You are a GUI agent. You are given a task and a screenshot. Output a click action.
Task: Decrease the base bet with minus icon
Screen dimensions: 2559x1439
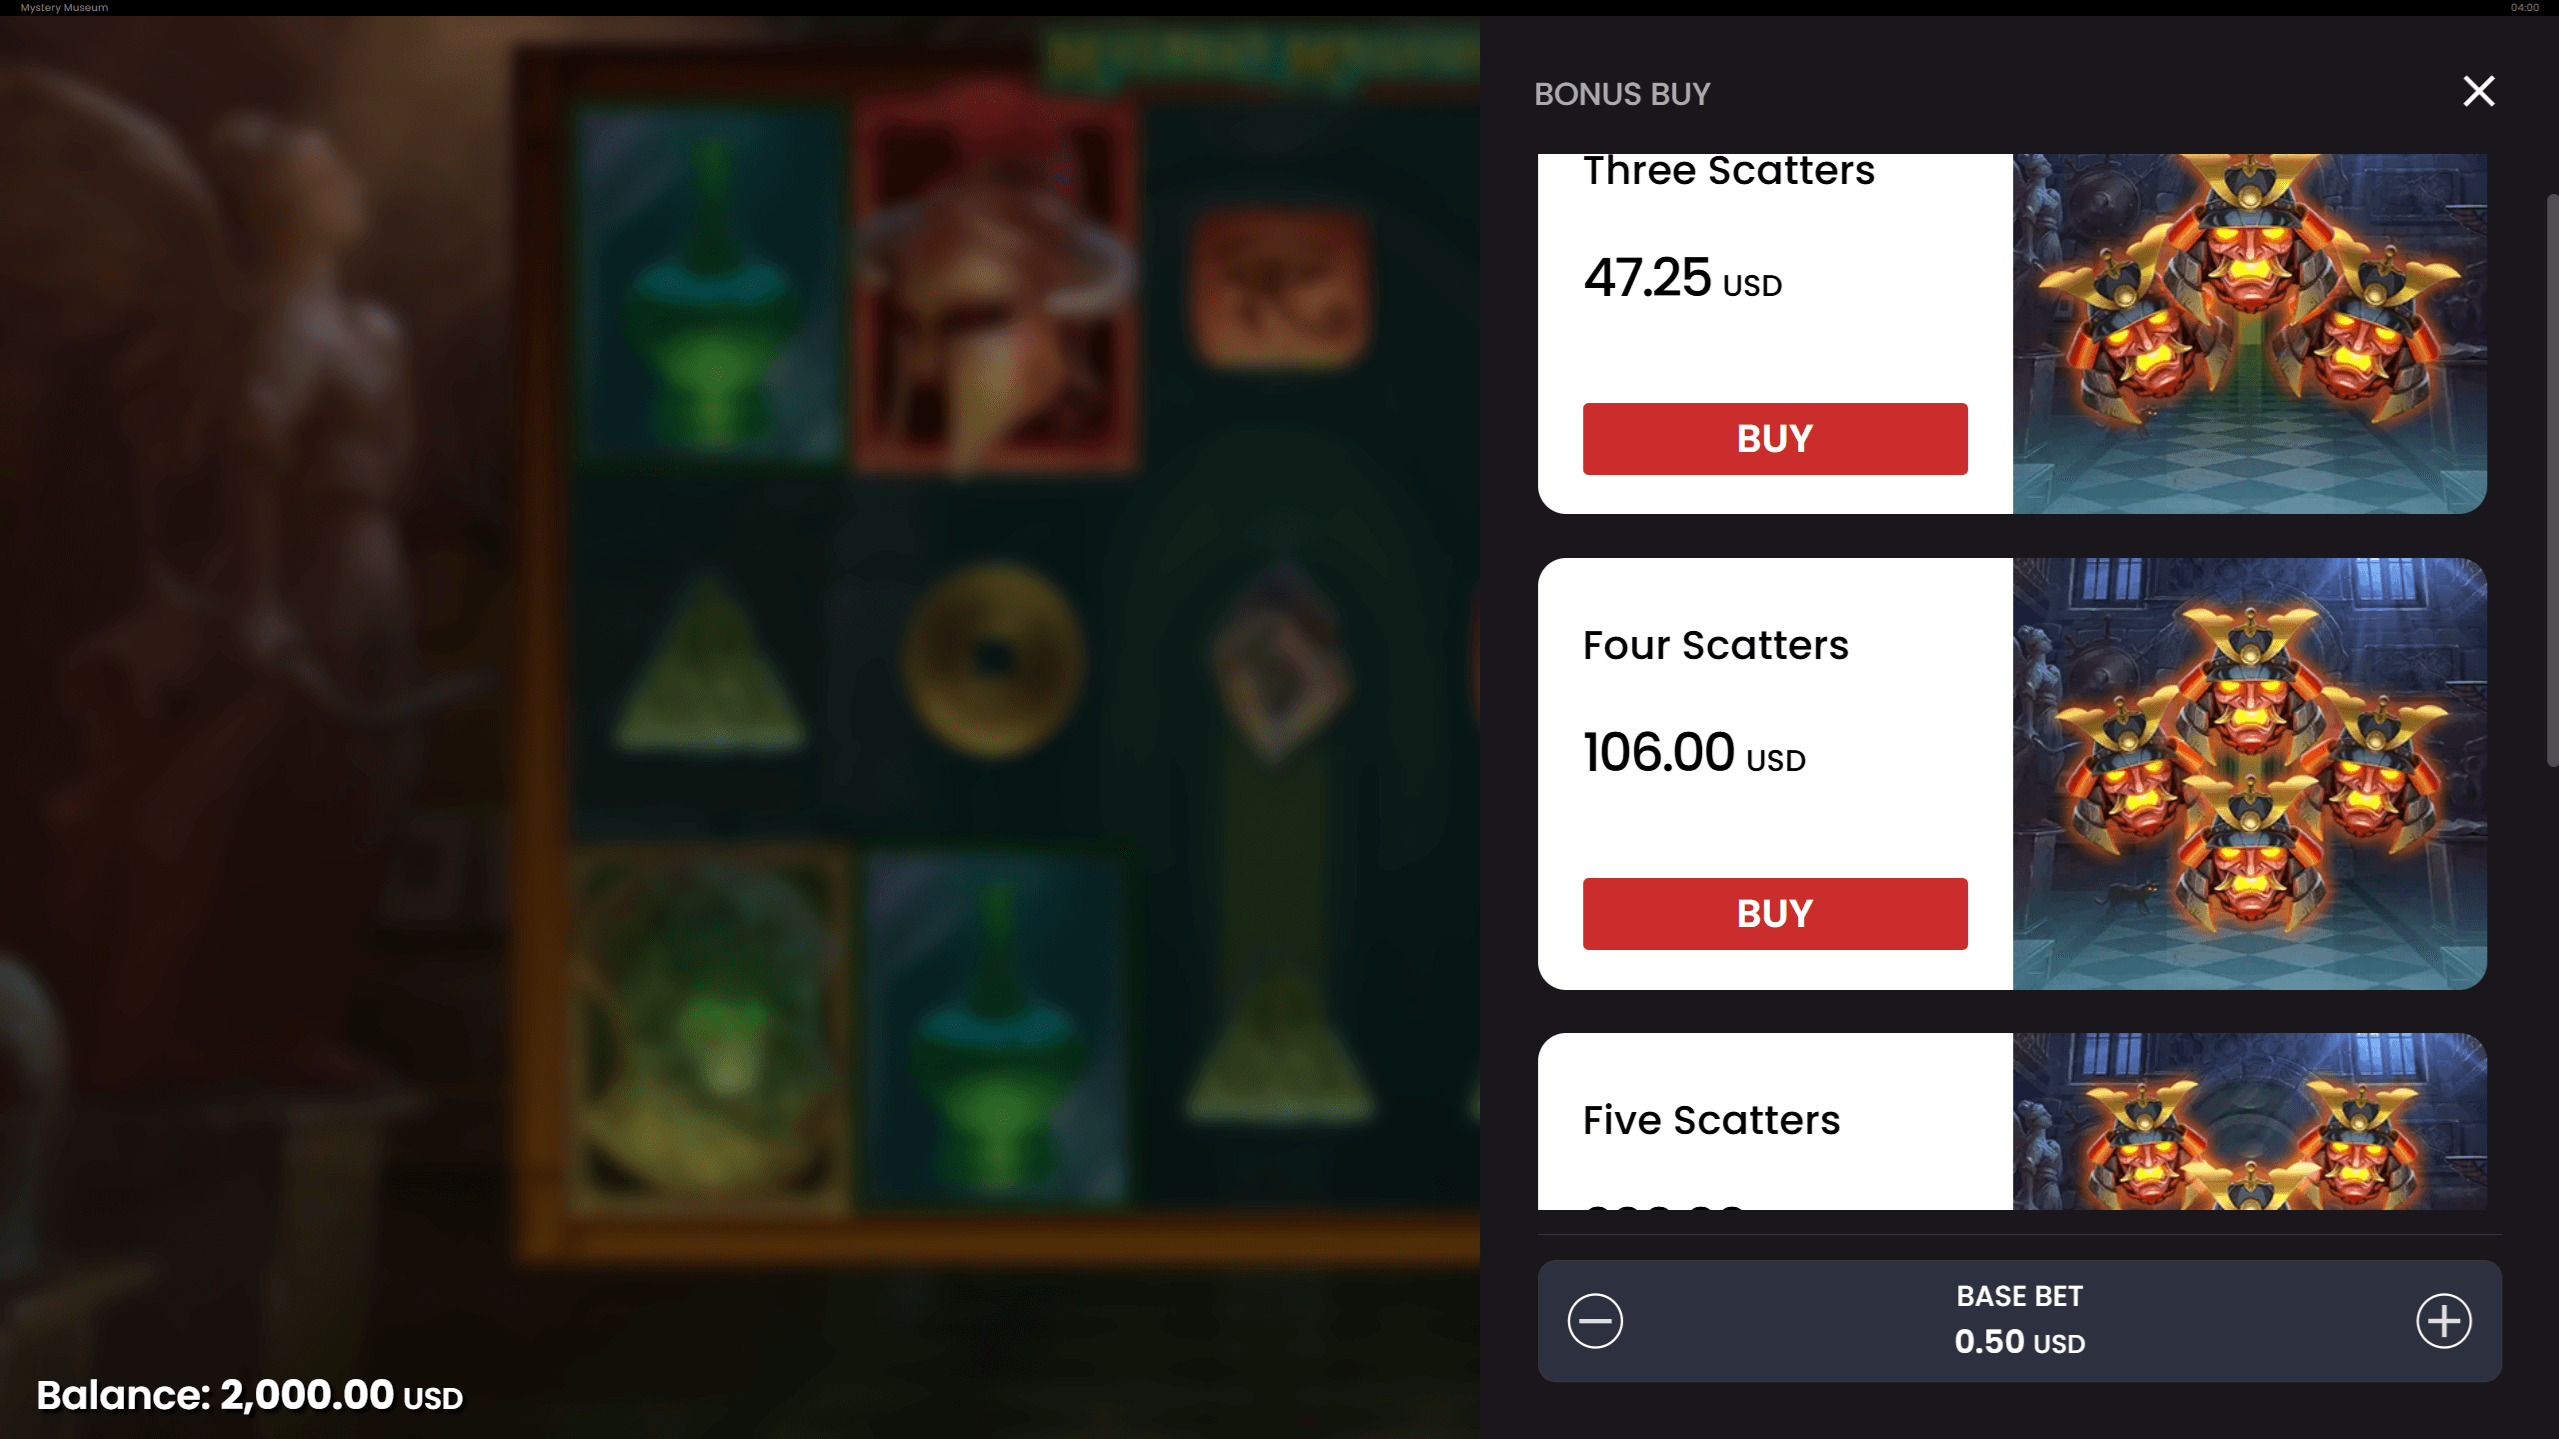(1594, 1320)
